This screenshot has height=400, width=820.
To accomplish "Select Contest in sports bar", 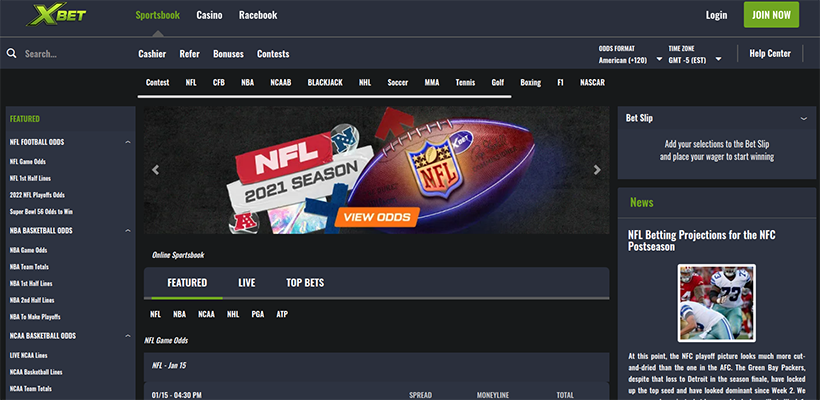I will [157, 83].
